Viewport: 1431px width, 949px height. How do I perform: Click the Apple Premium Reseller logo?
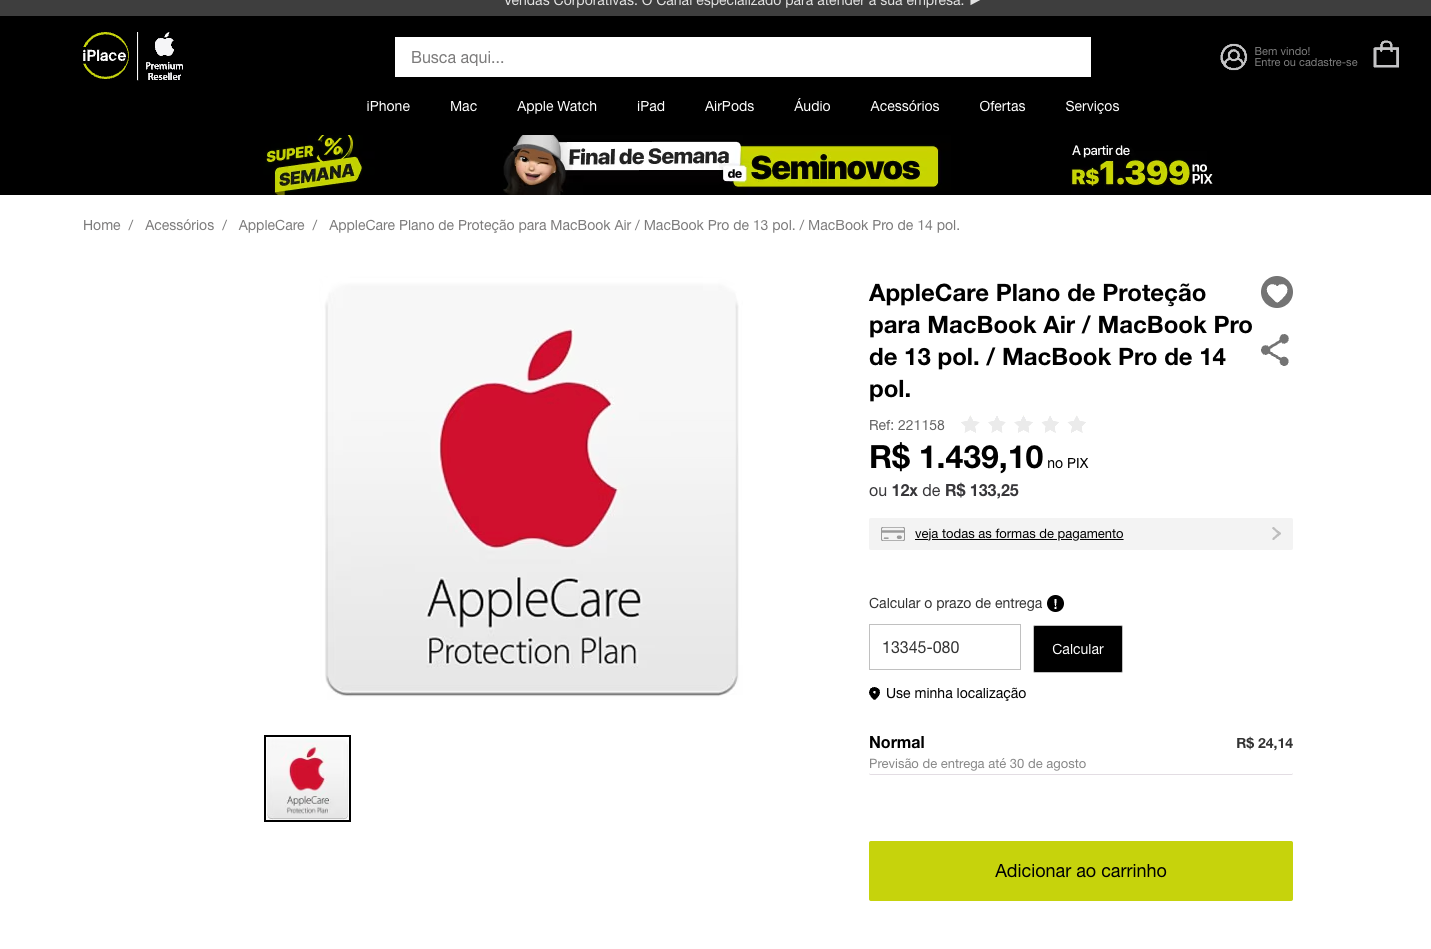[164, 56]
